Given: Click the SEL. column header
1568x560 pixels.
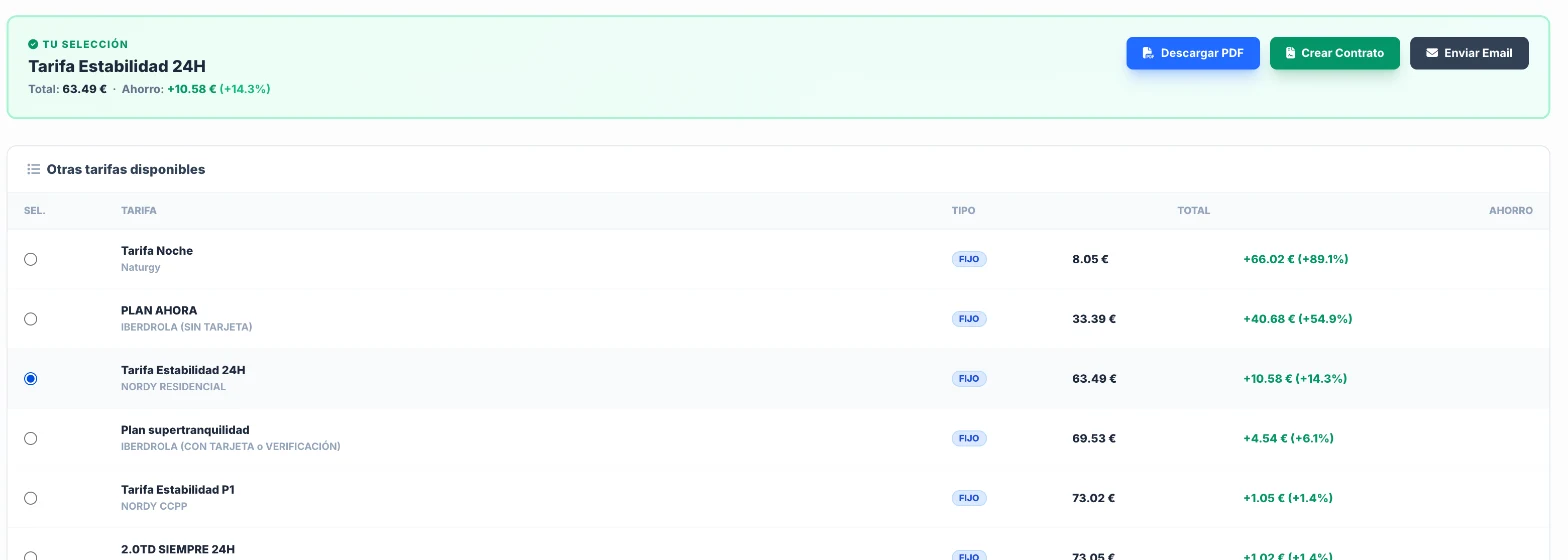Looking at the screenshot, I should 35,211.
